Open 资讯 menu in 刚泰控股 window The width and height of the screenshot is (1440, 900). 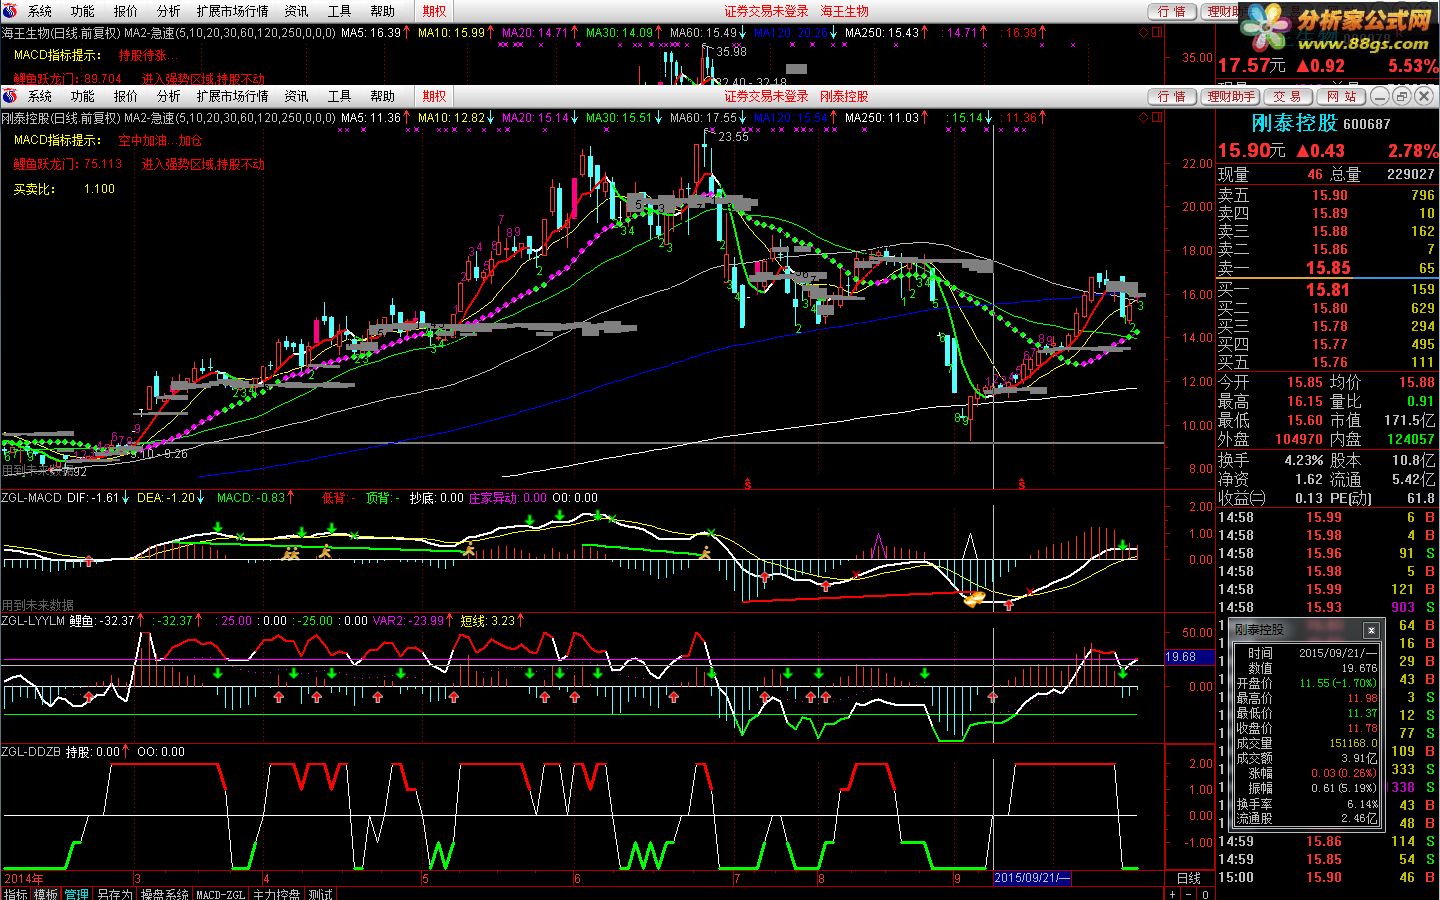coord(297,96)
